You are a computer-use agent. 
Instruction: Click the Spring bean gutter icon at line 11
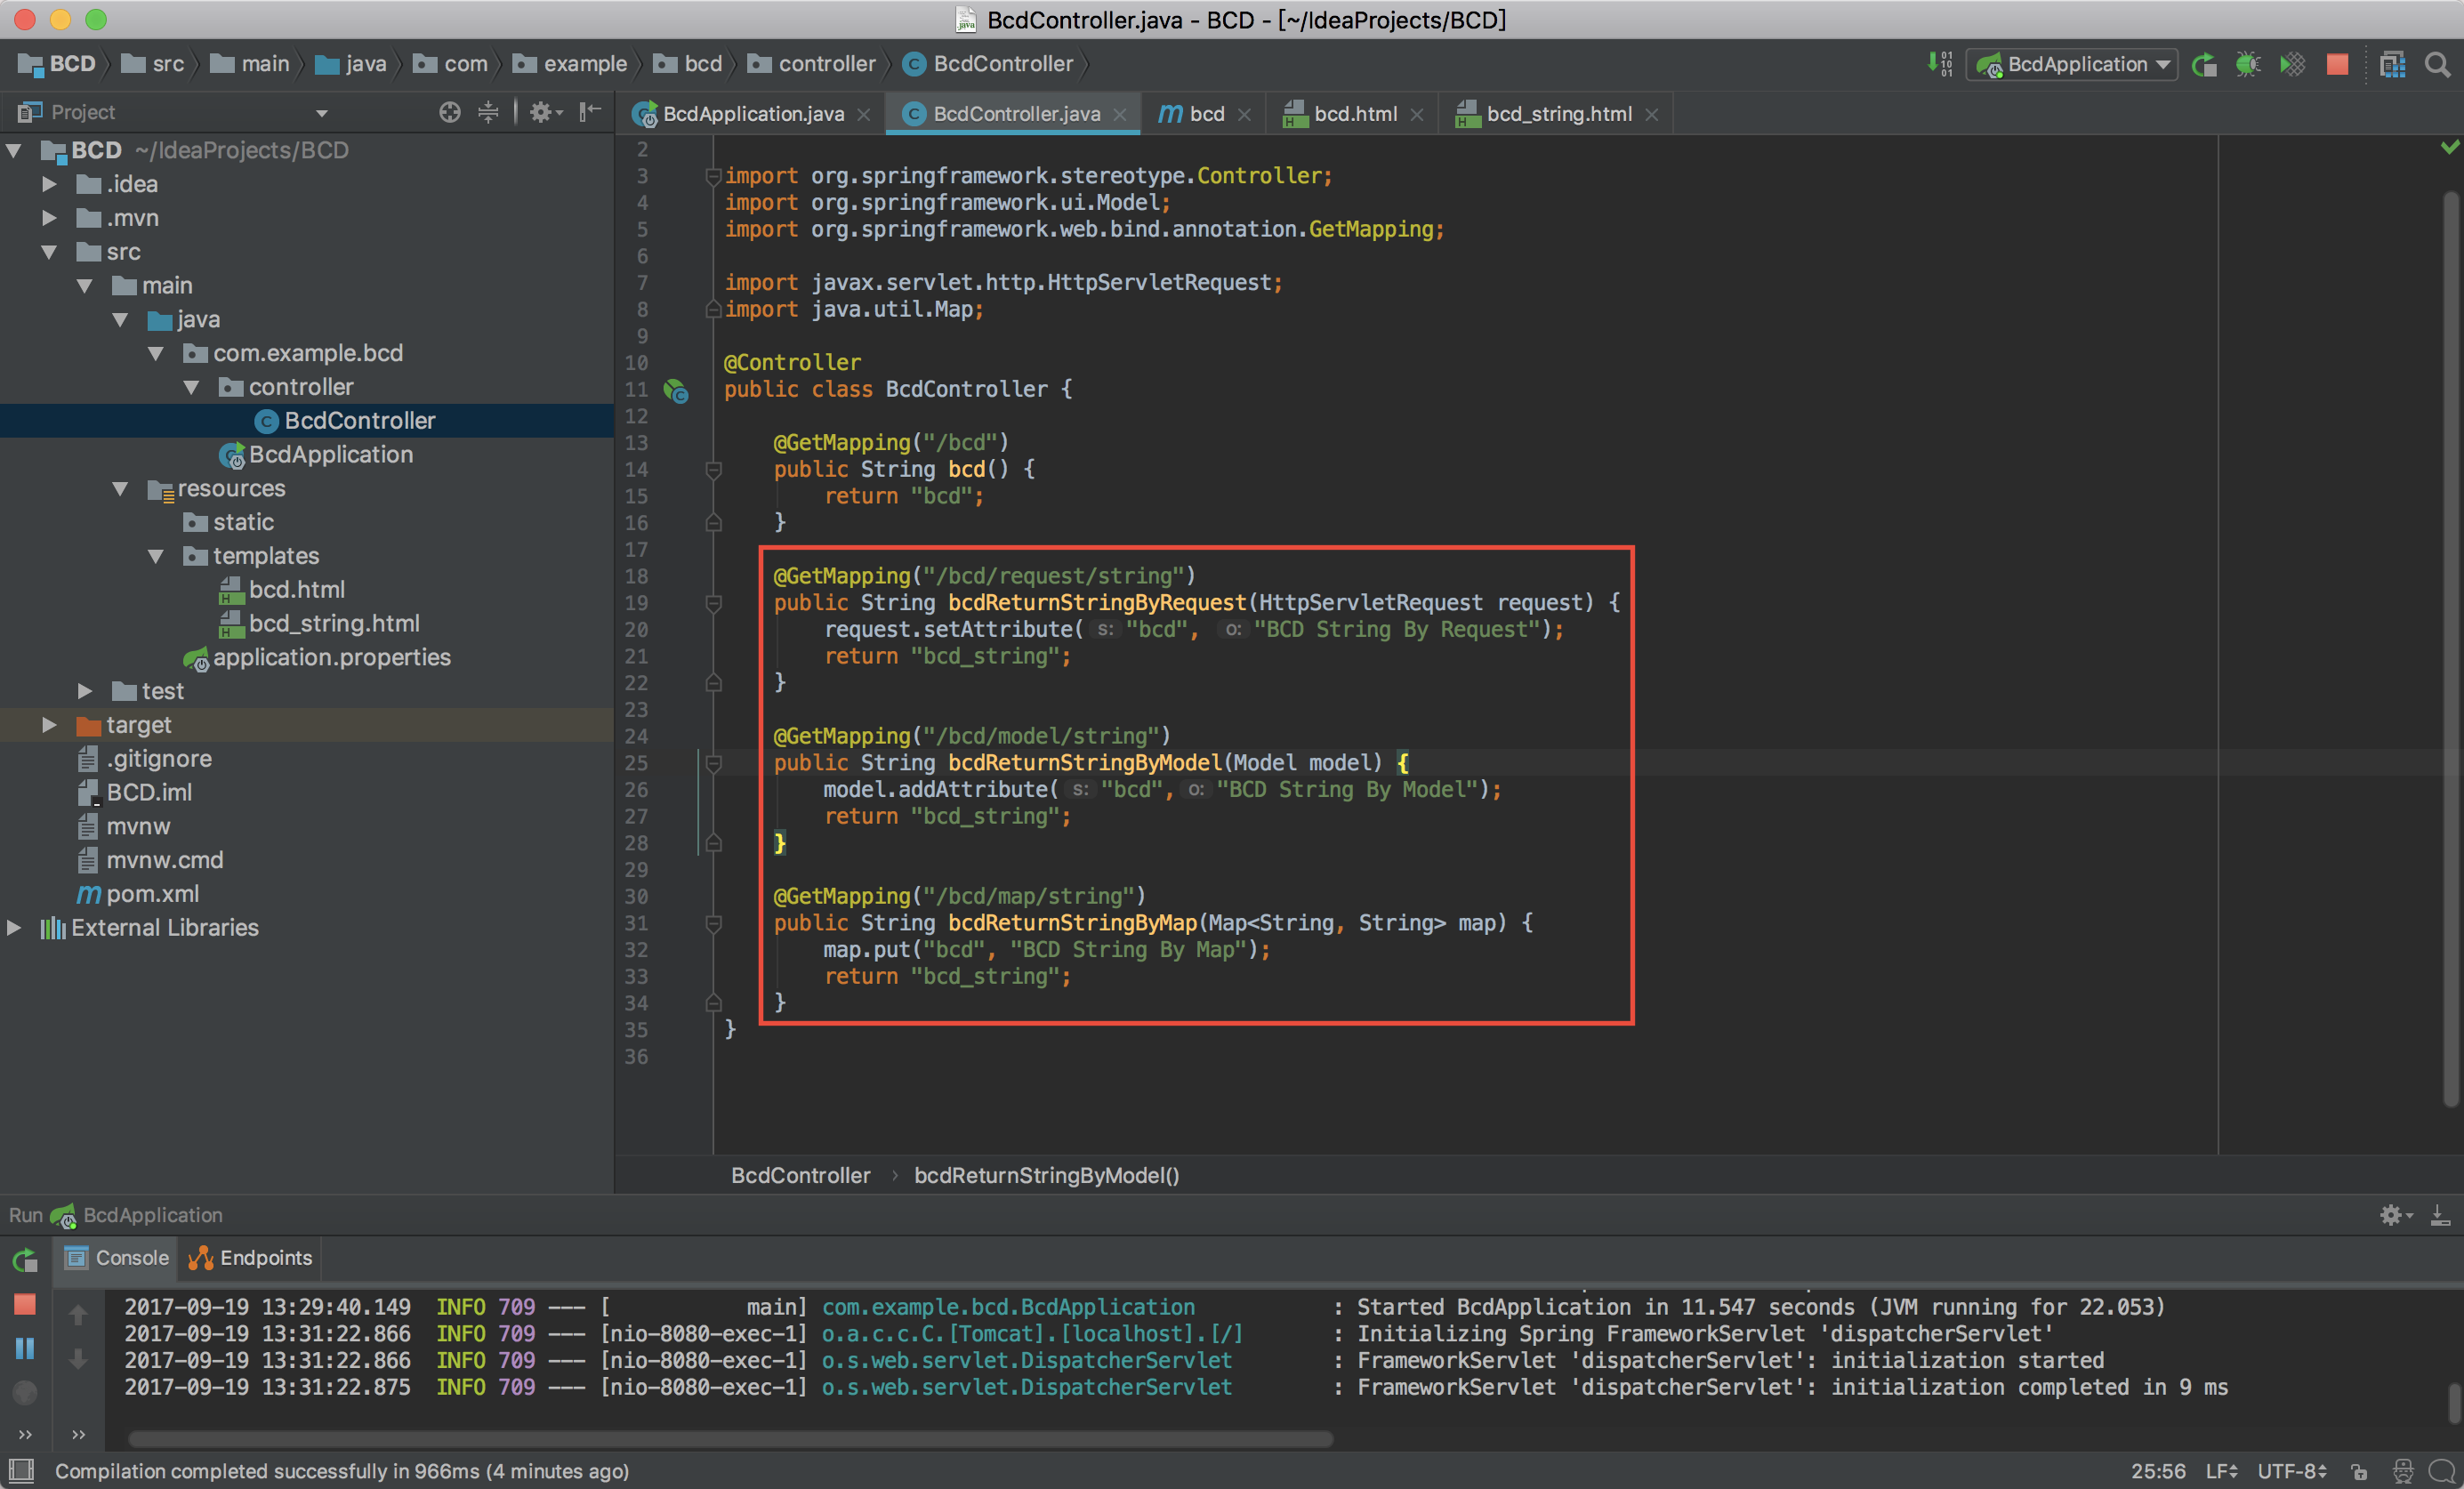[x=677, y=391]
